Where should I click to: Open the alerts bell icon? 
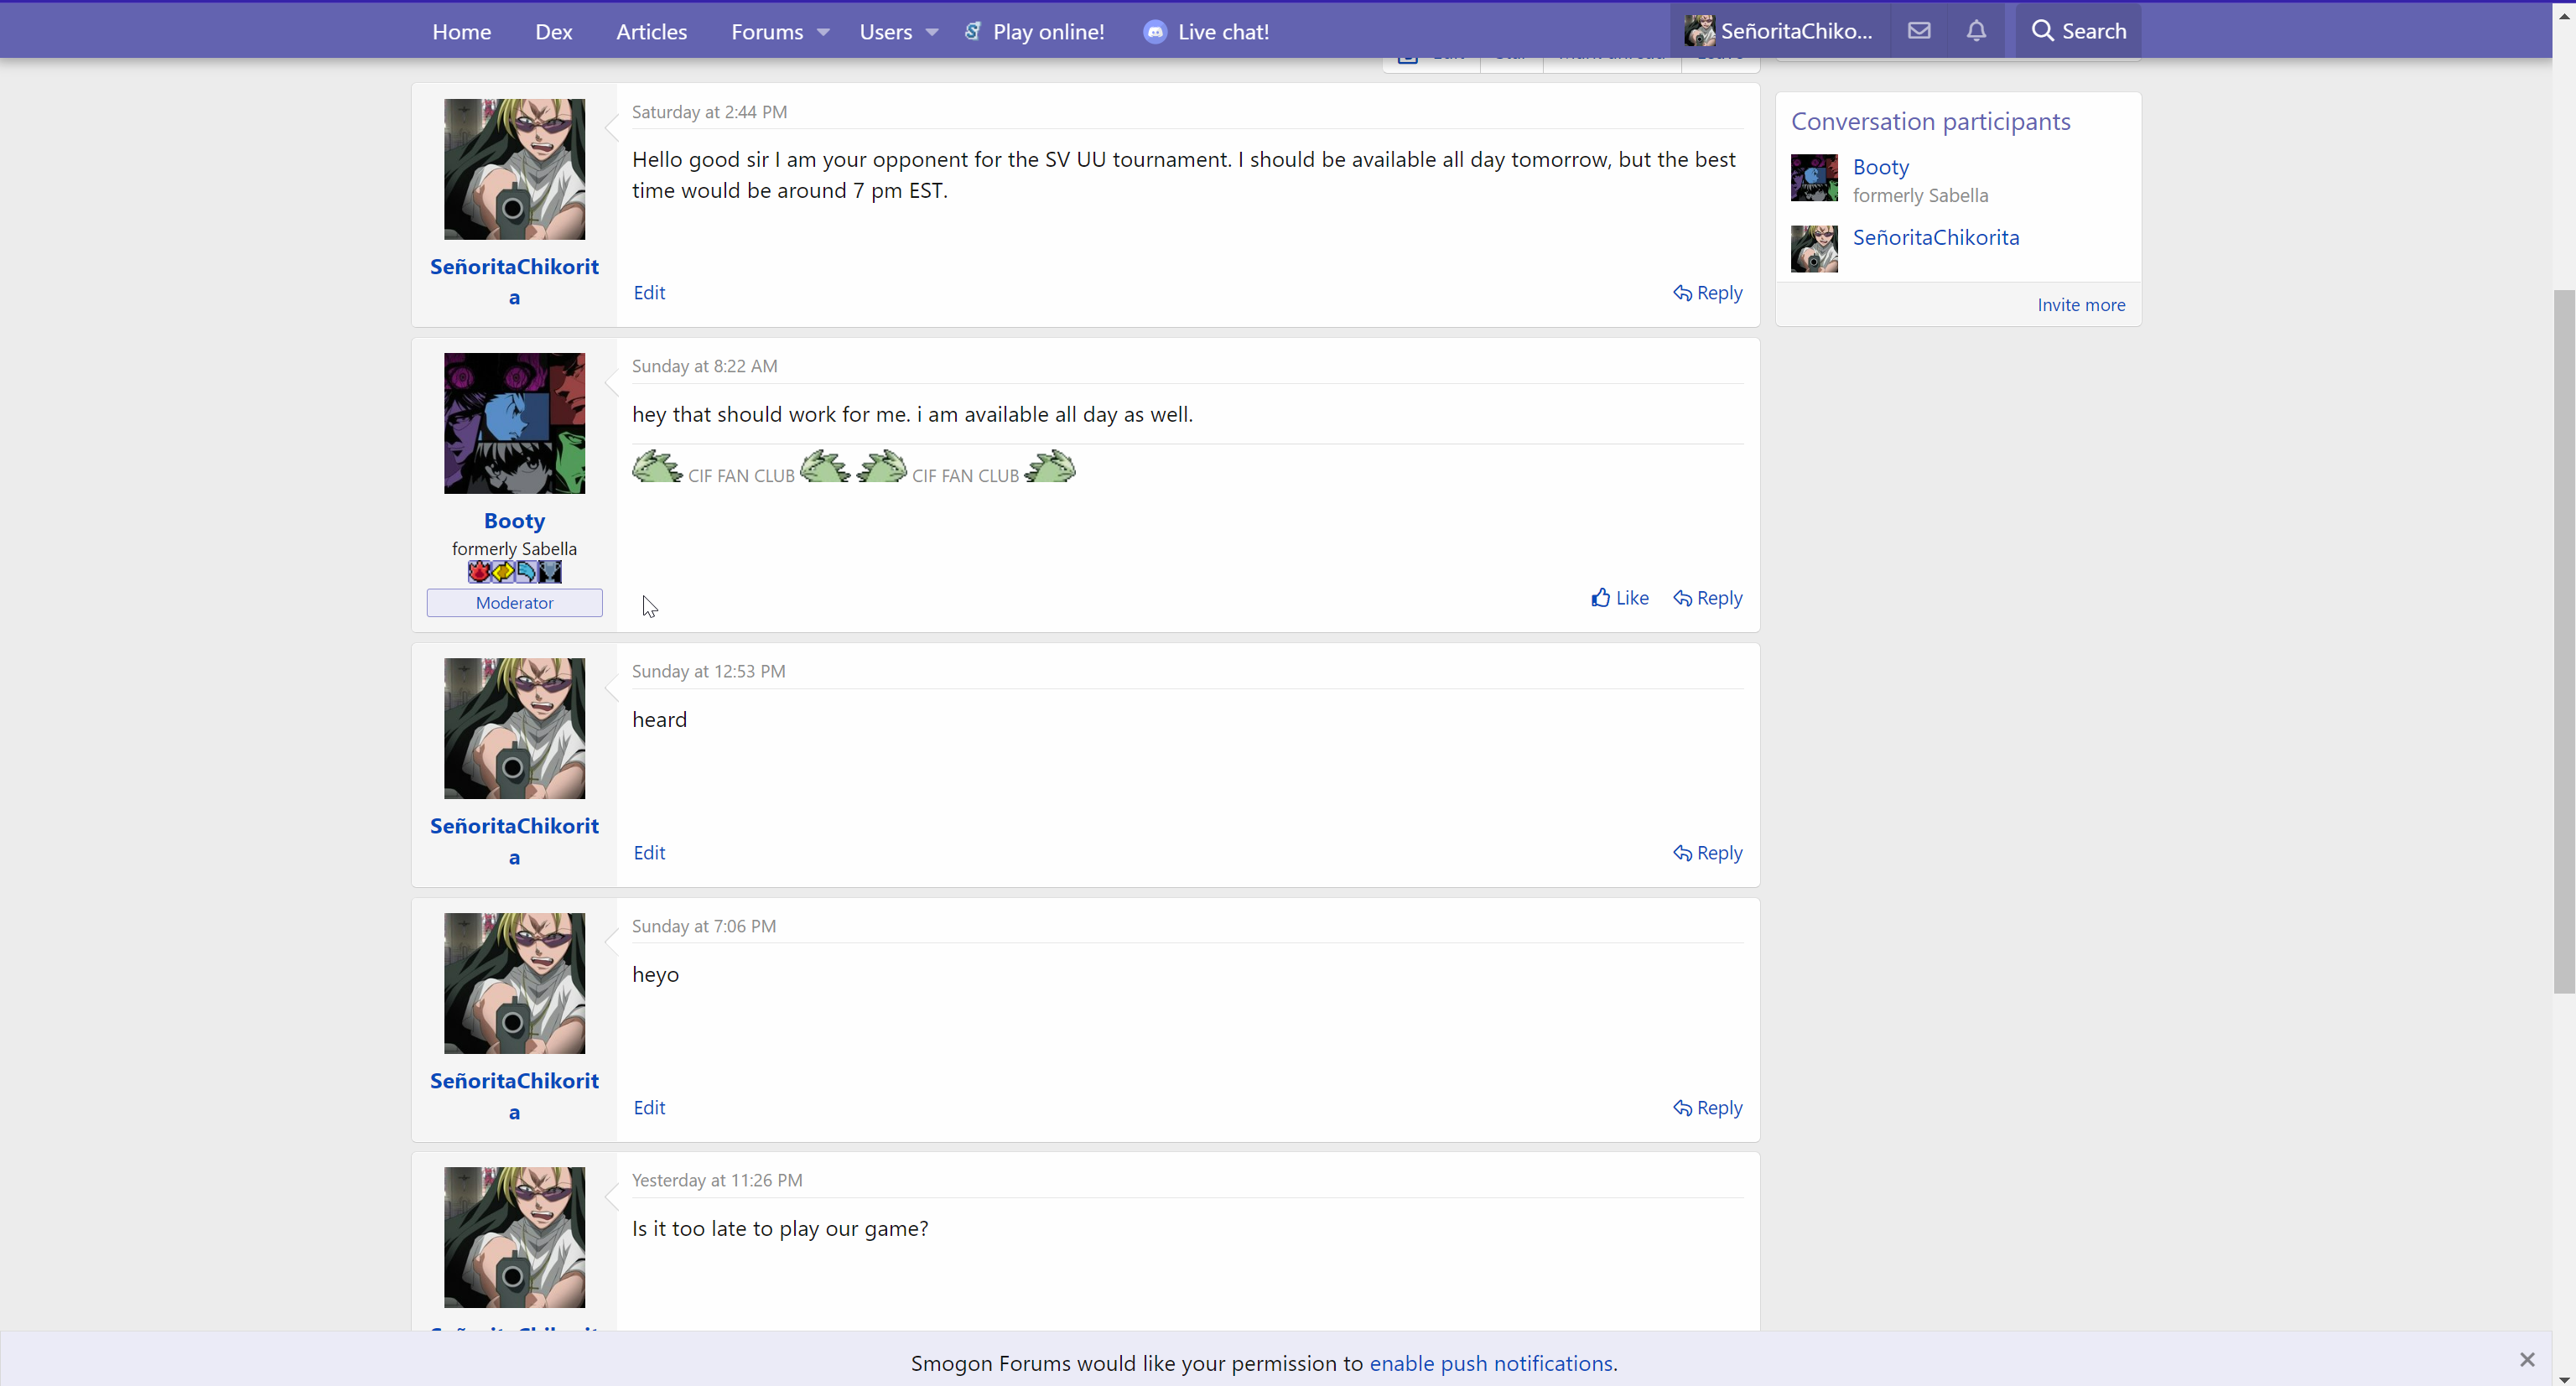[x=1976, y=31]
